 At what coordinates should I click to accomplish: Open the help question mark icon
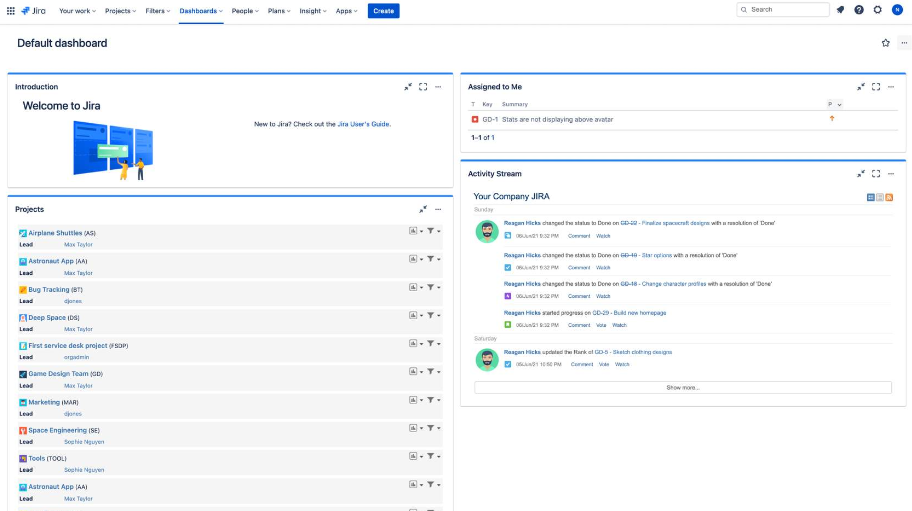[859, 10]
